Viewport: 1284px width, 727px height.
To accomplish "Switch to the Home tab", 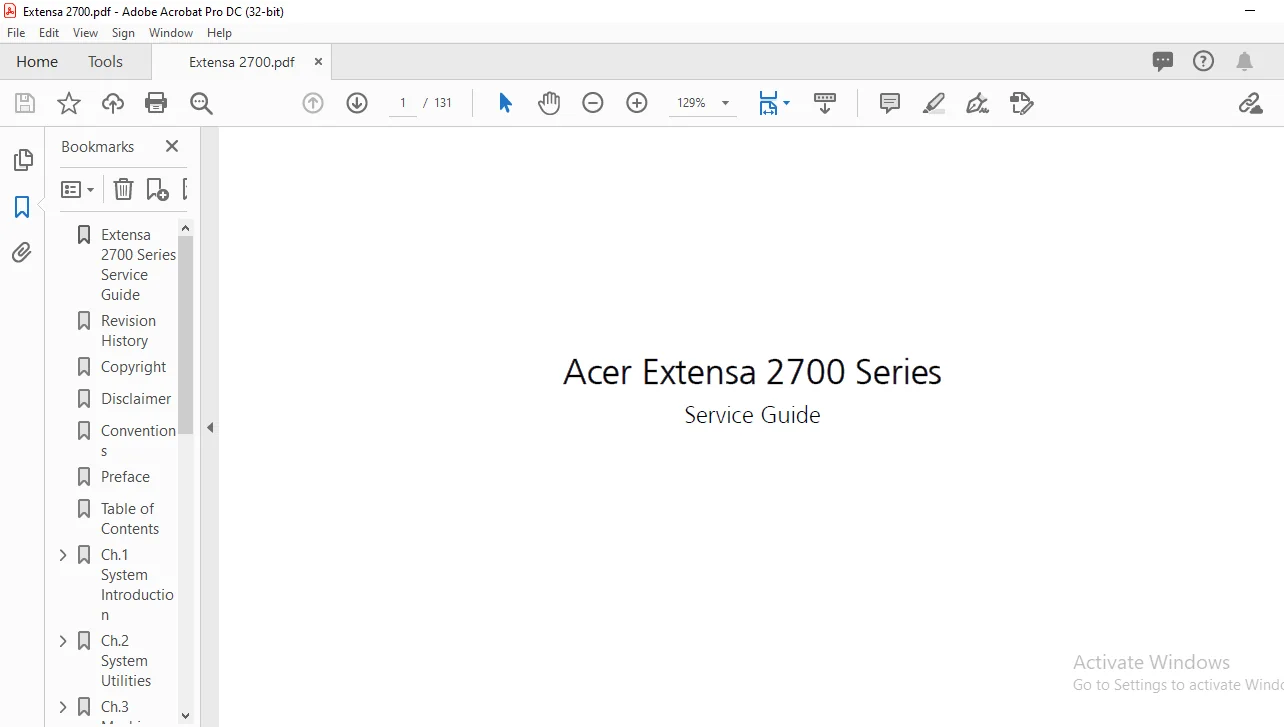I will (37, 61).
